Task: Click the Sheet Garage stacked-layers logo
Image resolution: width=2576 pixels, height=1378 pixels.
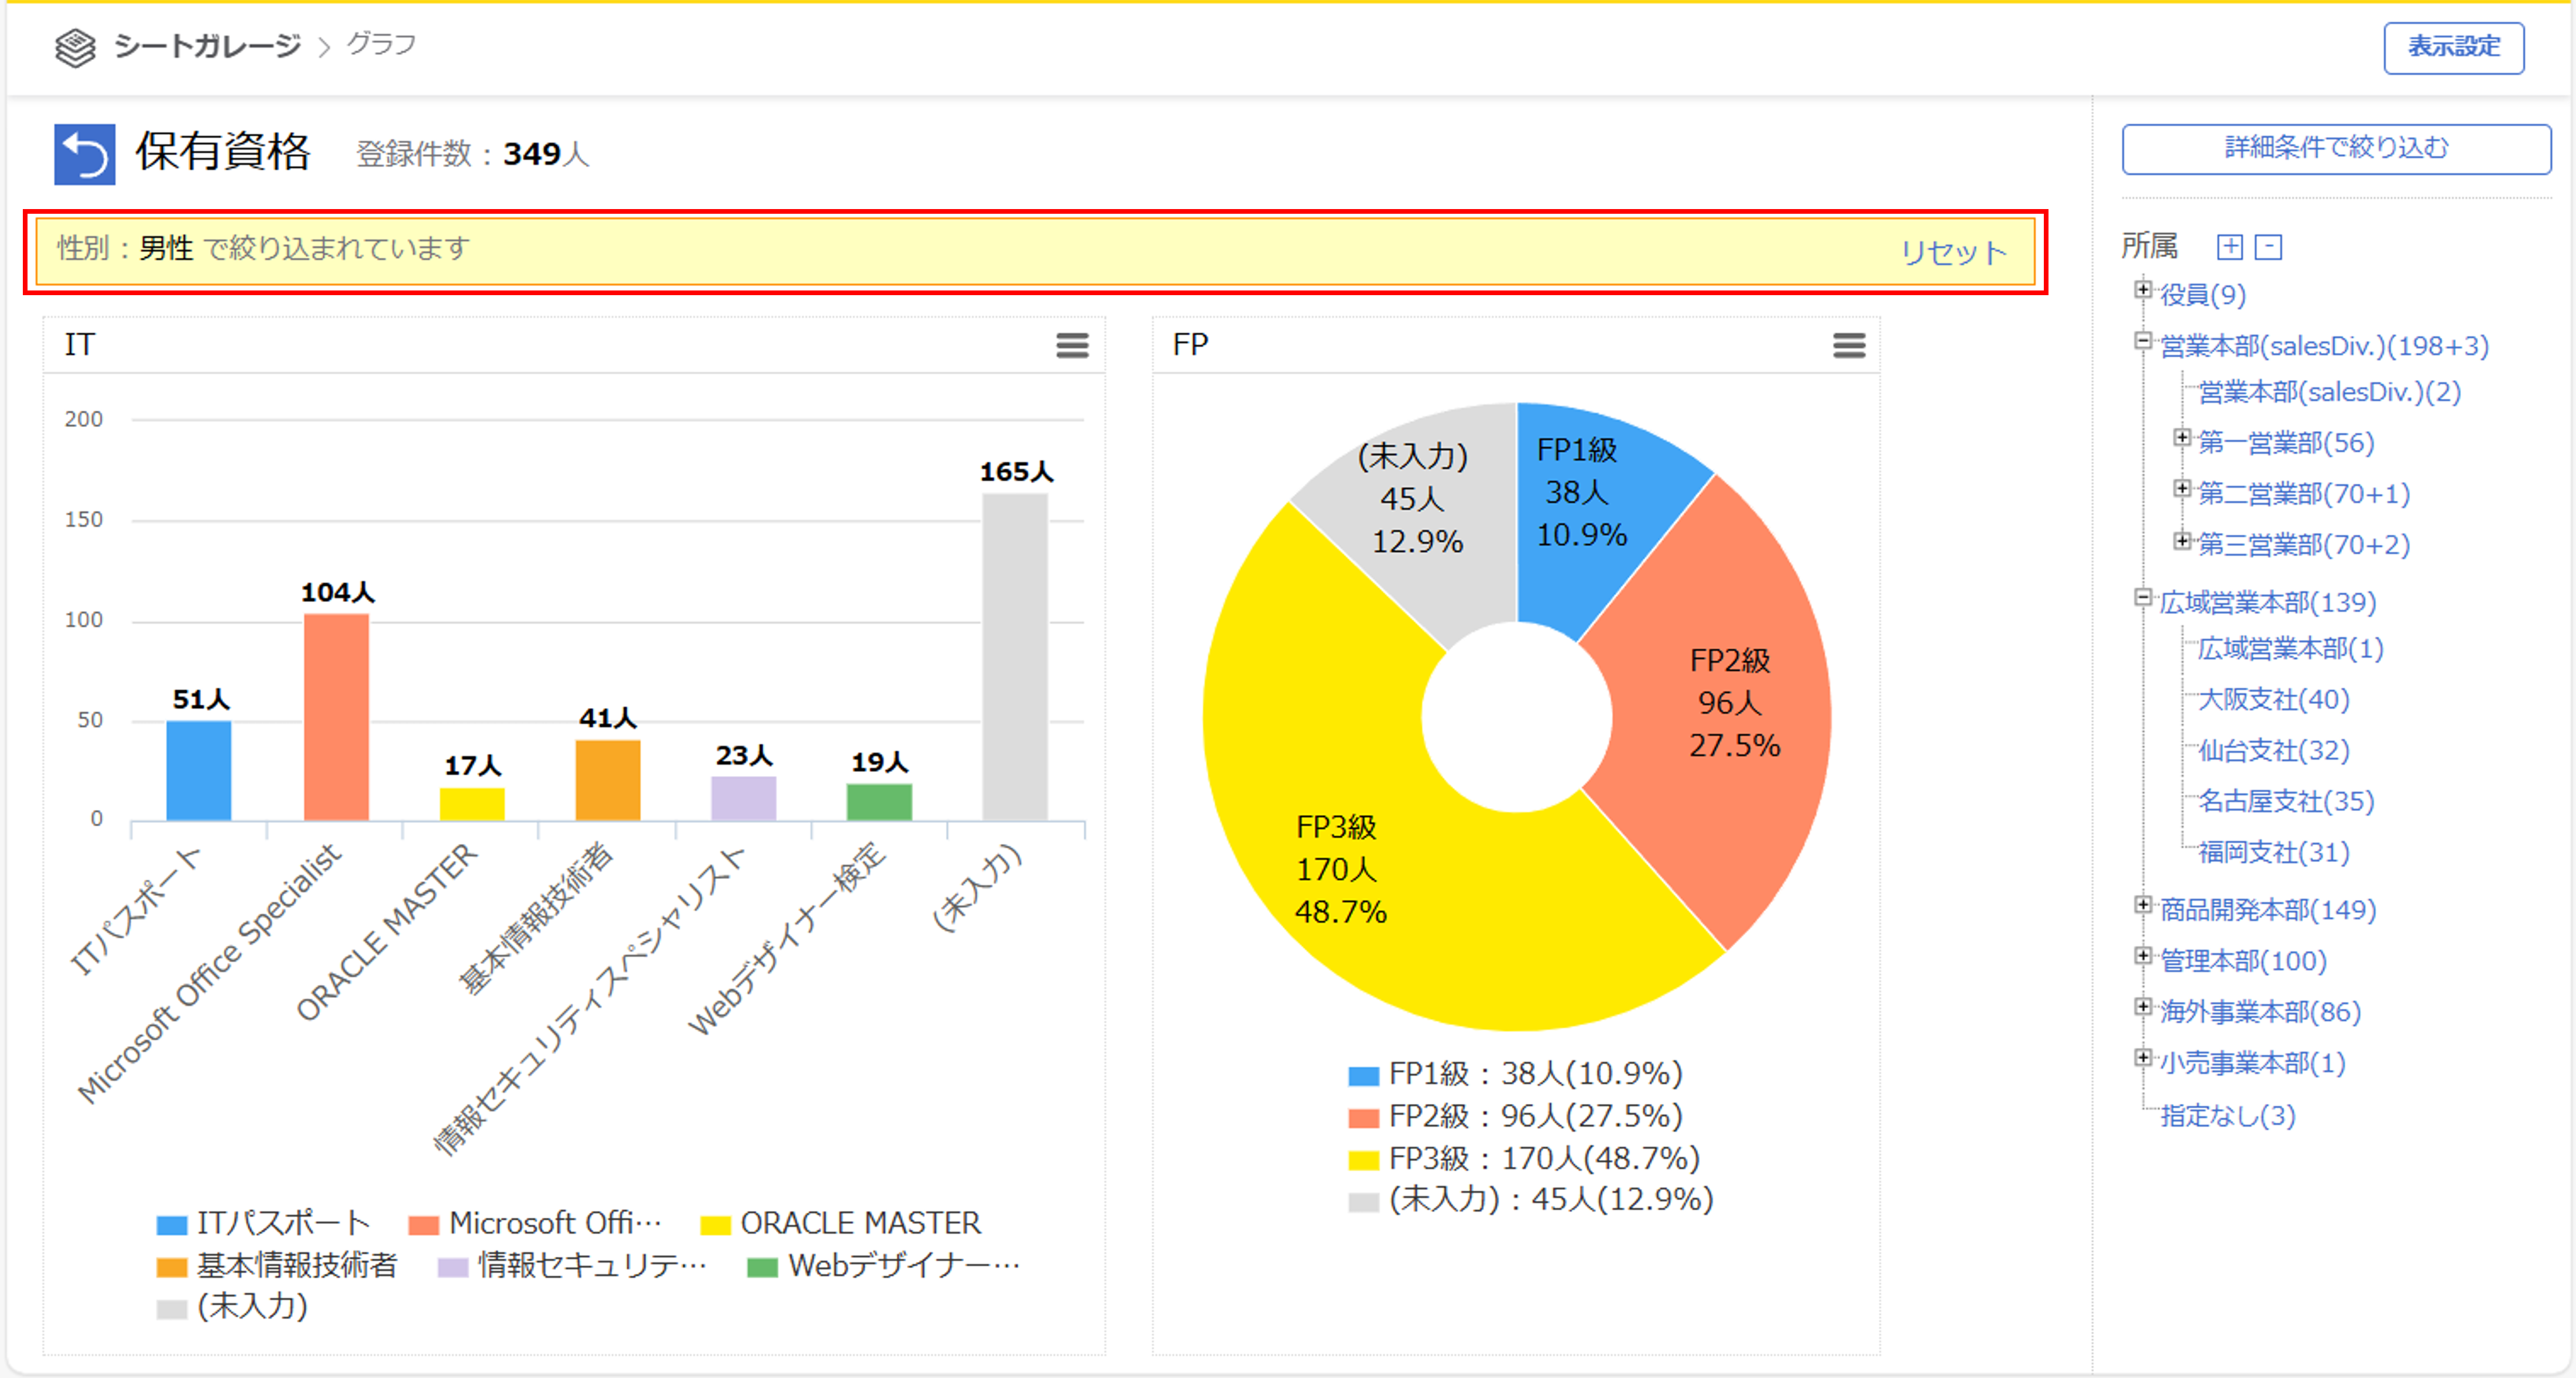Action: tap(75, 47)
